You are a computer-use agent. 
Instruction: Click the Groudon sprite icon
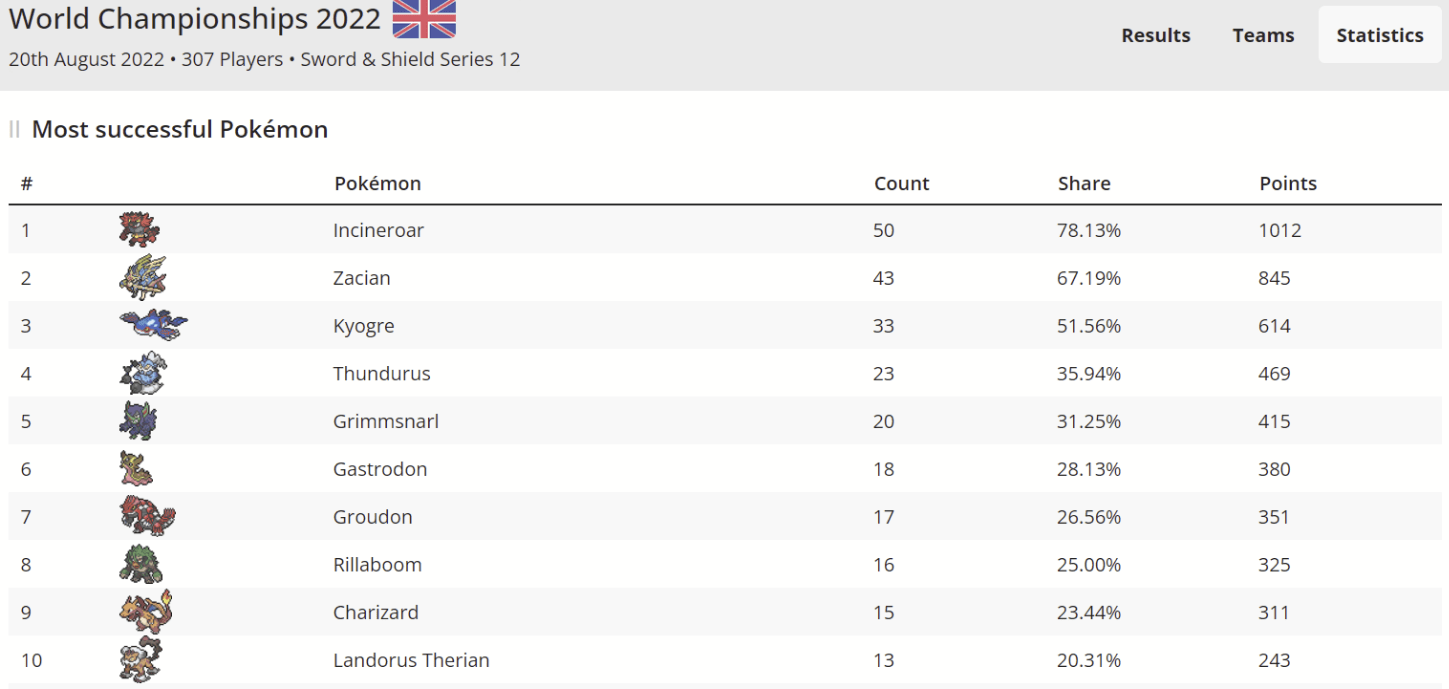point(147,516)
